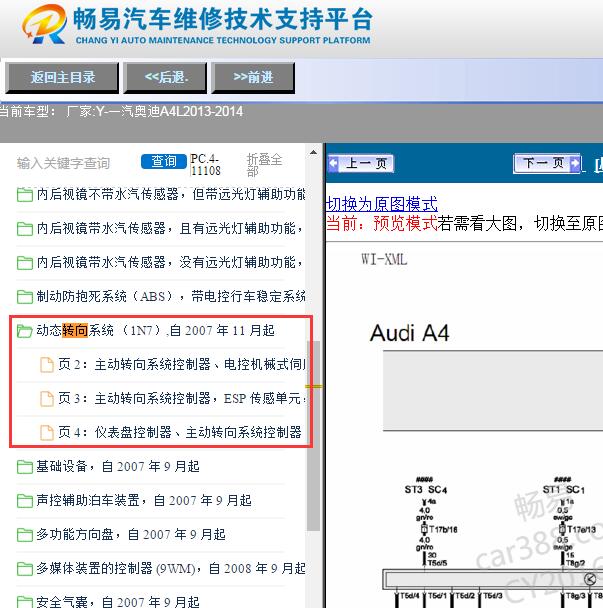Open folder 内后视镜带水汽传感器，且有远光灯辅助功能
This screenshot has height=608, width=603.
tap(169, 228)
